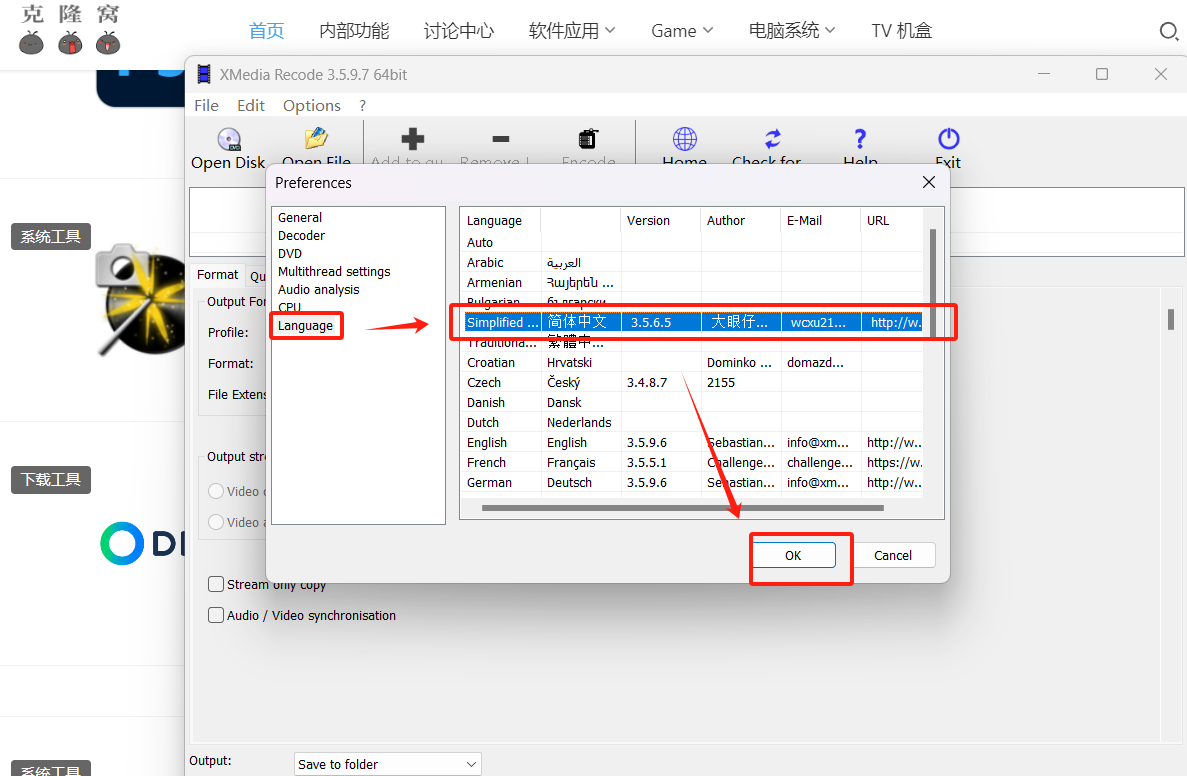Go to 首页 in website navigation
Screen dimensions: 1187x776
pyautogui.click(x=266, y=31)
